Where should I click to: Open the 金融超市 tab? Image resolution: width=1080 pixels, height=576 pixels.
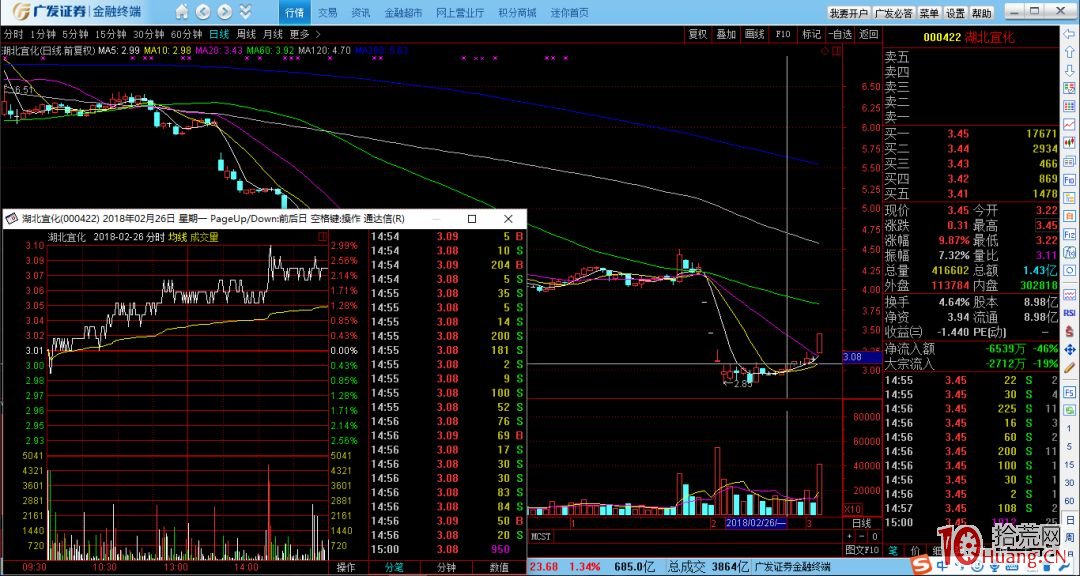point(402,13)
